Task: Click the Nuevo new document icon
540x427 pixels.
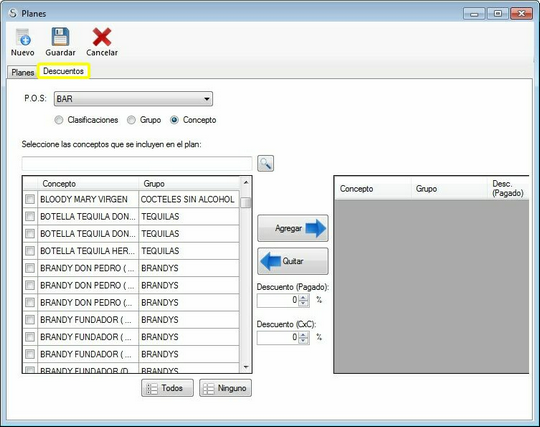Action: click(23, 37)
